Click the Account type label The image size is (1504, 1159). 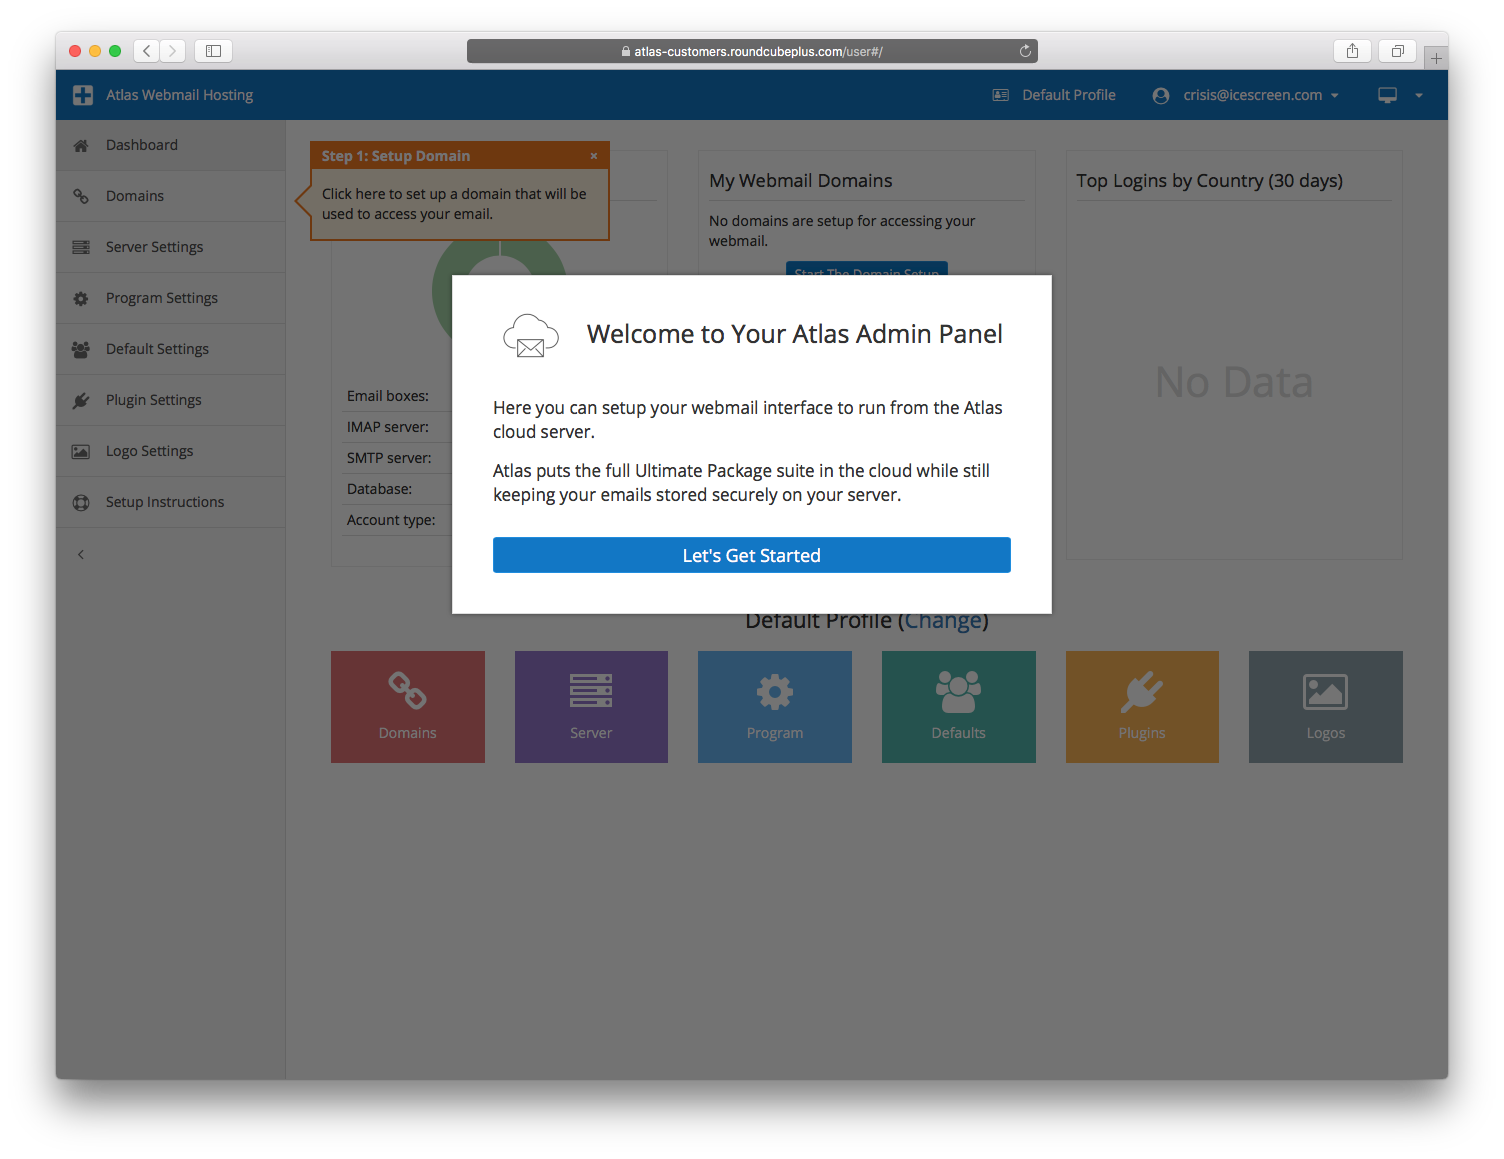coord(391,520)
